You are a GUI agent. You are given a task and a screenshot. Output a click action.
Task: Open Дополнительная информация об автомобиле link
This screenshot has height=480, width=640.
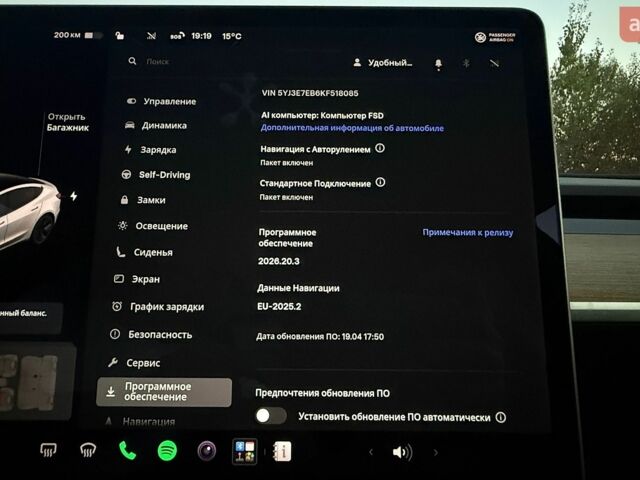[352, 128]
